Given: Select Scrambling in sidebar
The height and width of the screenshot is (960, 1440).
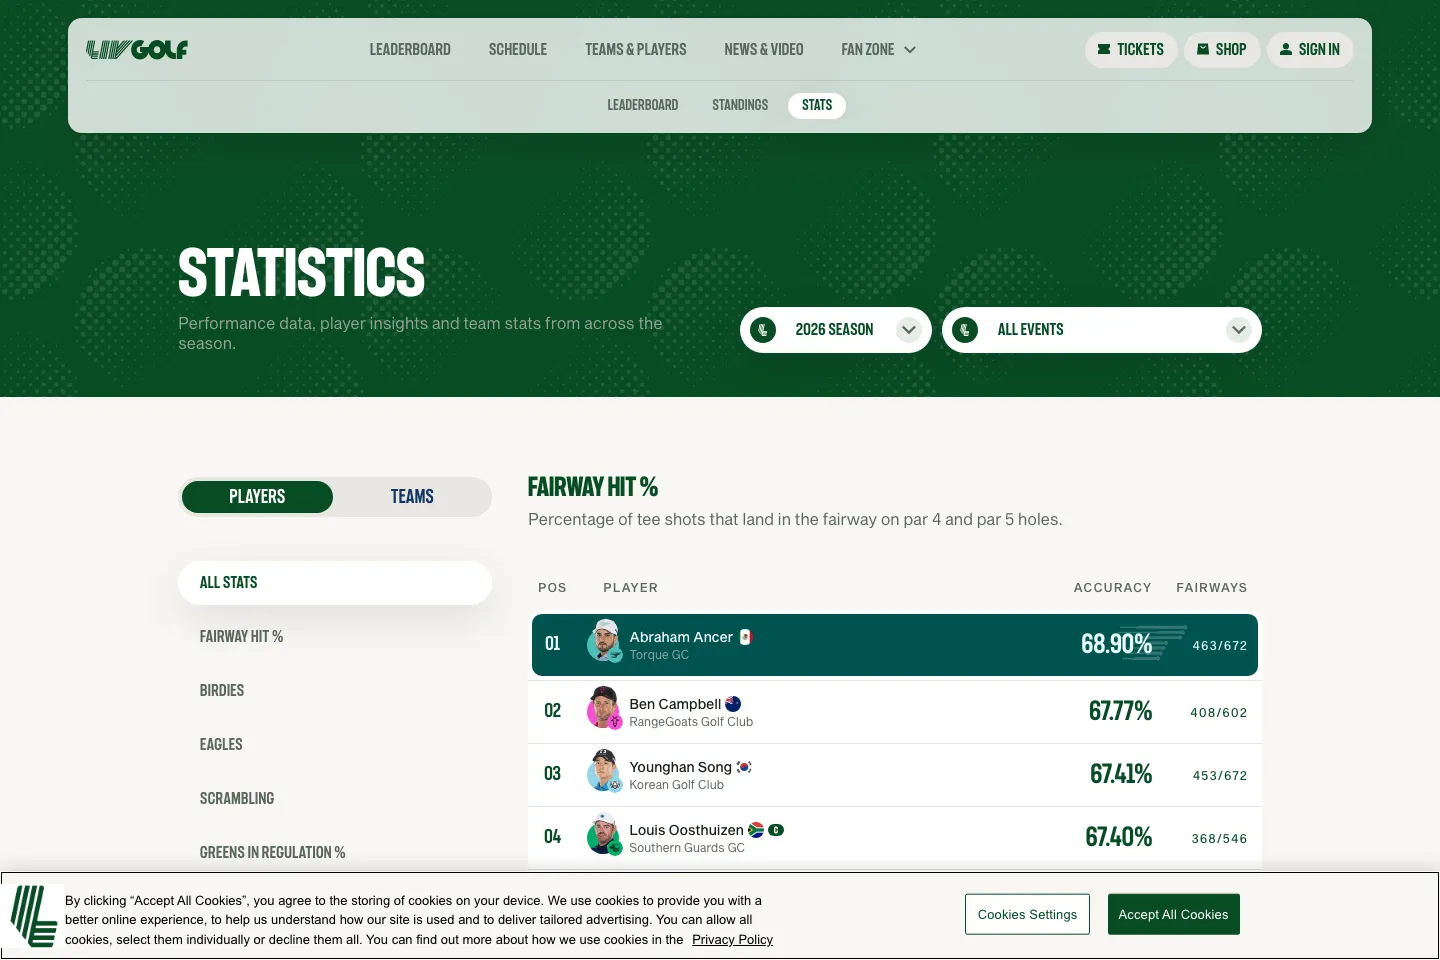Looking at the screenshot, I should click(x=237, y=799).
